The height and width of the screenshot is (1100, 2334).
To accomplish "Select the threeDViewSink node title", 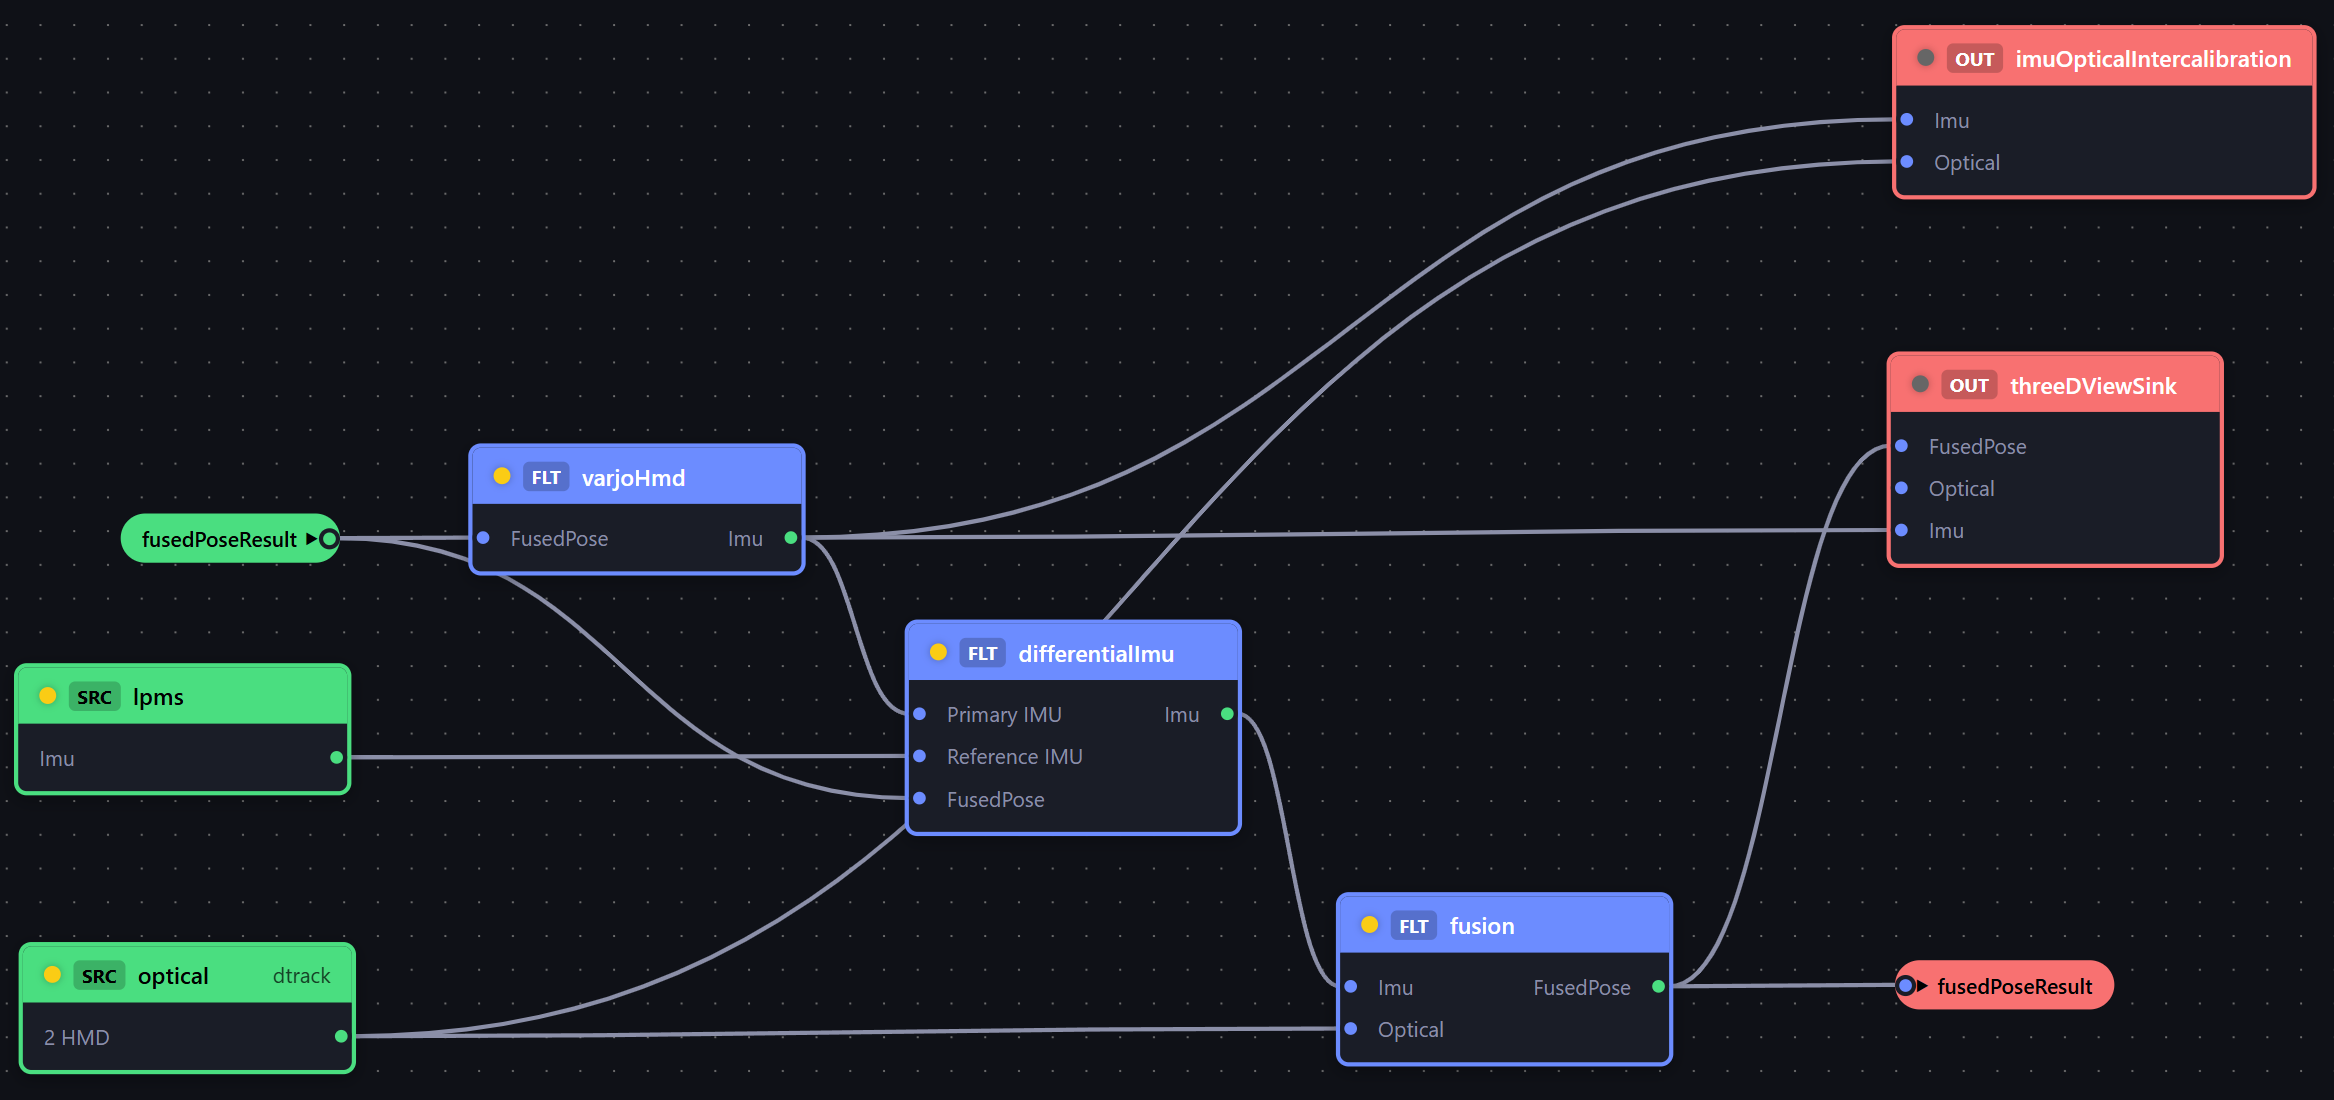I will pyautogui.click(x=2093, y=386).
